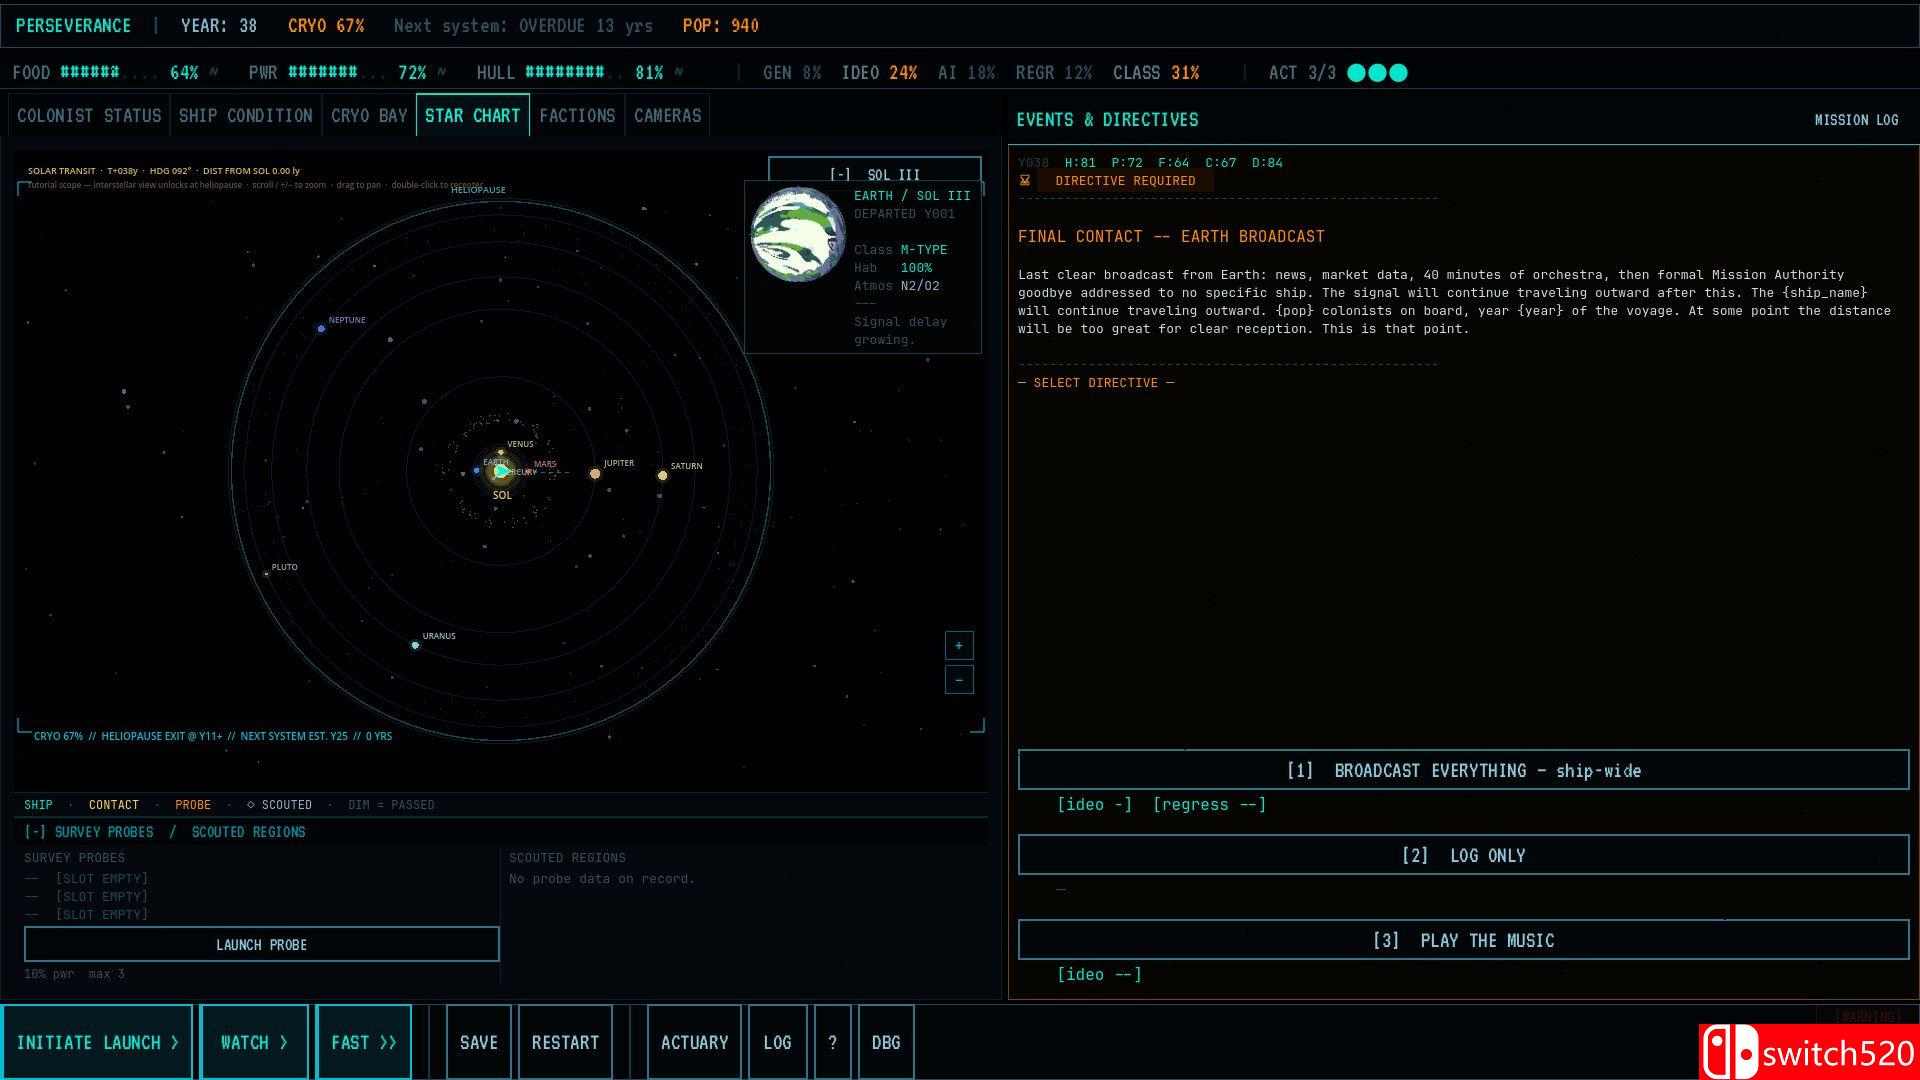The width and height of the screenshot is (1920, 1080).
Task: Choose directive 2 Log Only
Action: [1463, 855]
